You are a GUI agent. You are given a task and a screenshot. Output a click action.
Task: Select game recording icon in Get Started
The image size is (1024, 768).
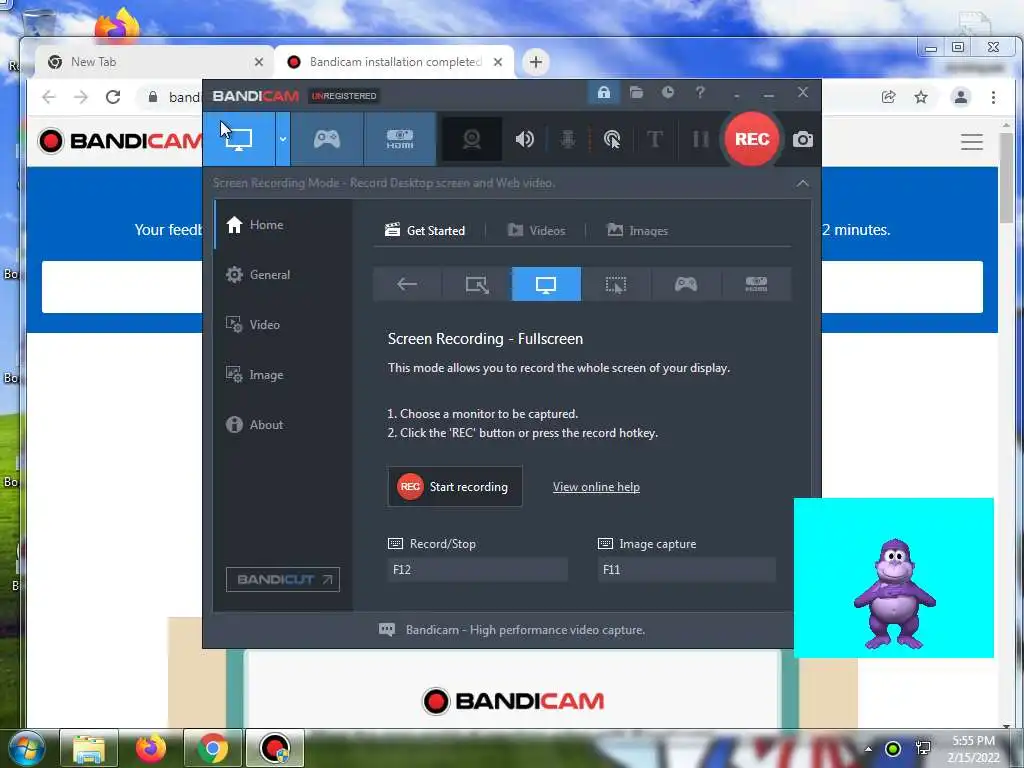pos(686,284)
